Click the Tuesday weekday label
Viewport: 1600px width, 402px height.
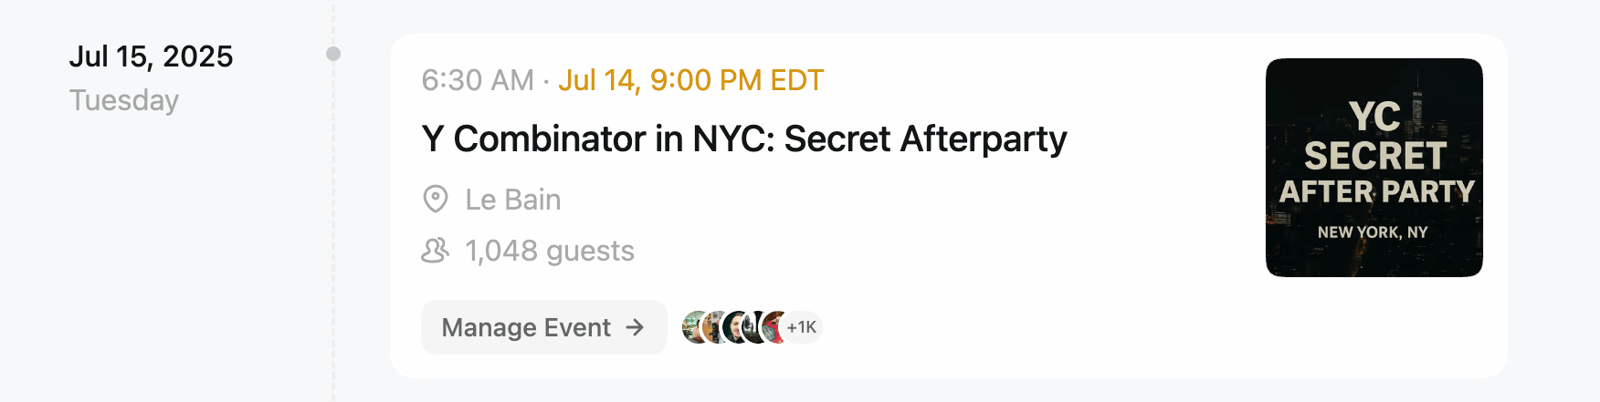[124, 100]
